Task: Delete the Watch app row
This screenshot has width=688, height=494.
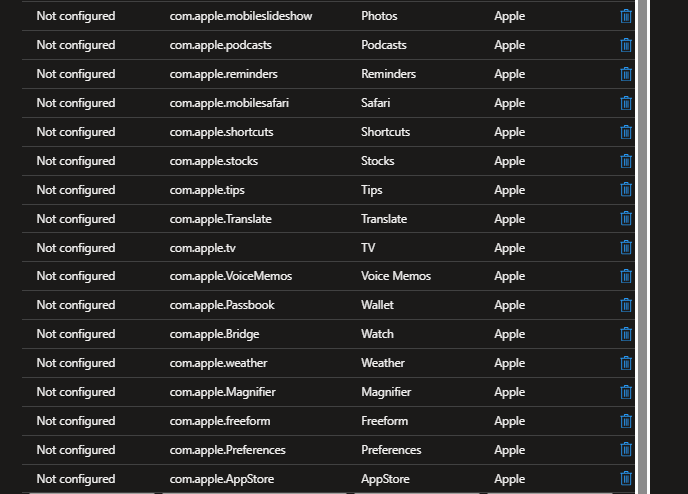Action: tap(626, 334)
